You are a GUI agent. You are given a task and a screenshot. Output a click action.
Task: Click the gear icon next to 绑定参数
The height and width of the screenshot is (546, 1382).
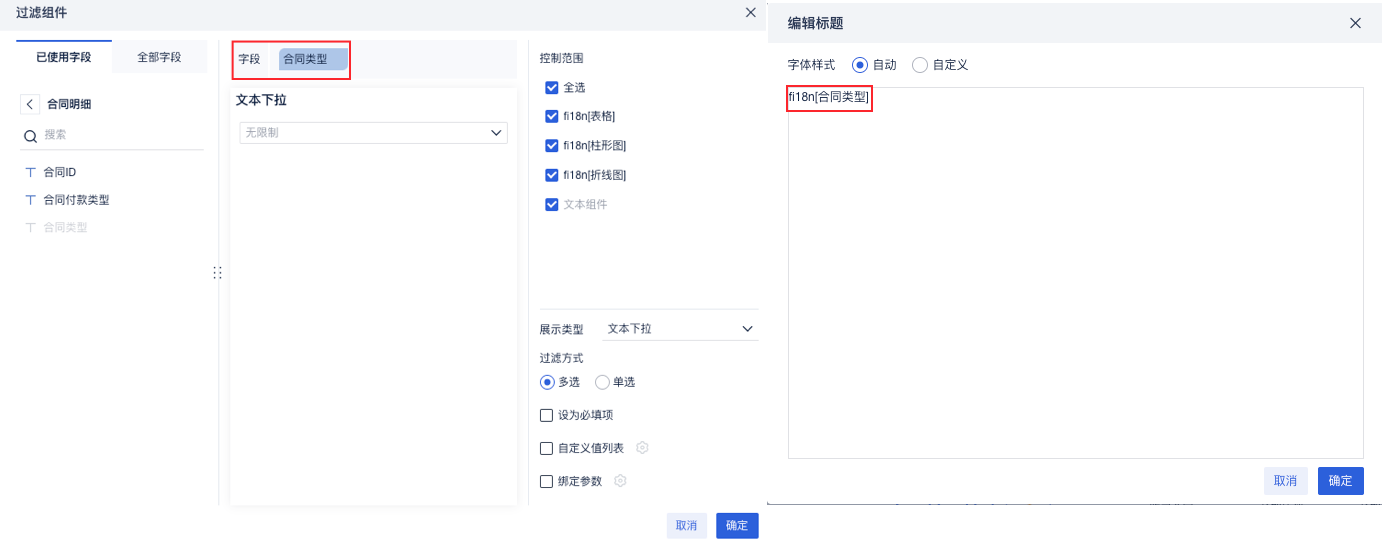620,481
